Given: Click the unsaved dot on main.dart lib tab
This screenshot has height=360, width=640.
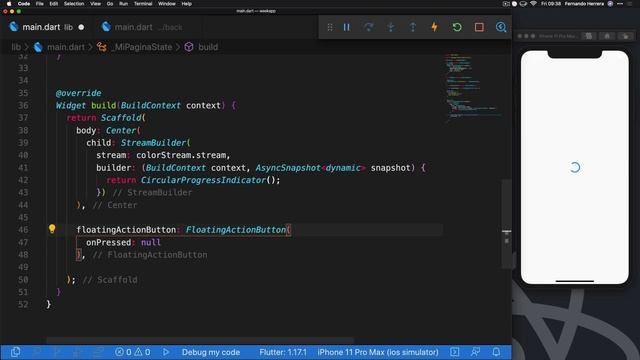Looking at the screenshot, I should [x=81, y=27].
